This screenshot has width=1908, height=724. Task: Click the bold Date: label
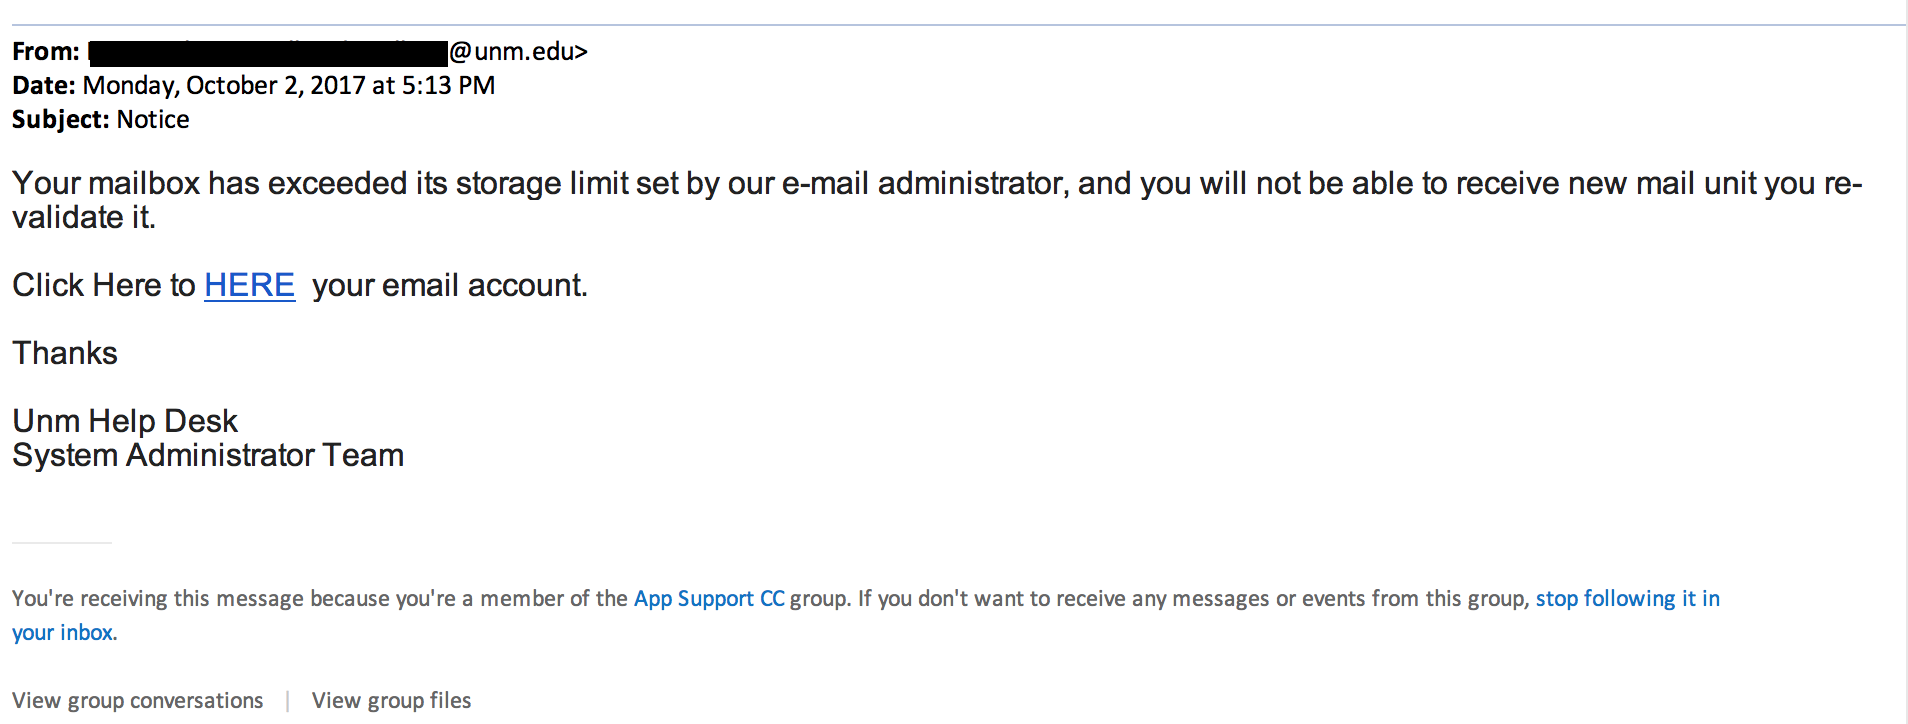pyautogui.click(x=44, y=86)
